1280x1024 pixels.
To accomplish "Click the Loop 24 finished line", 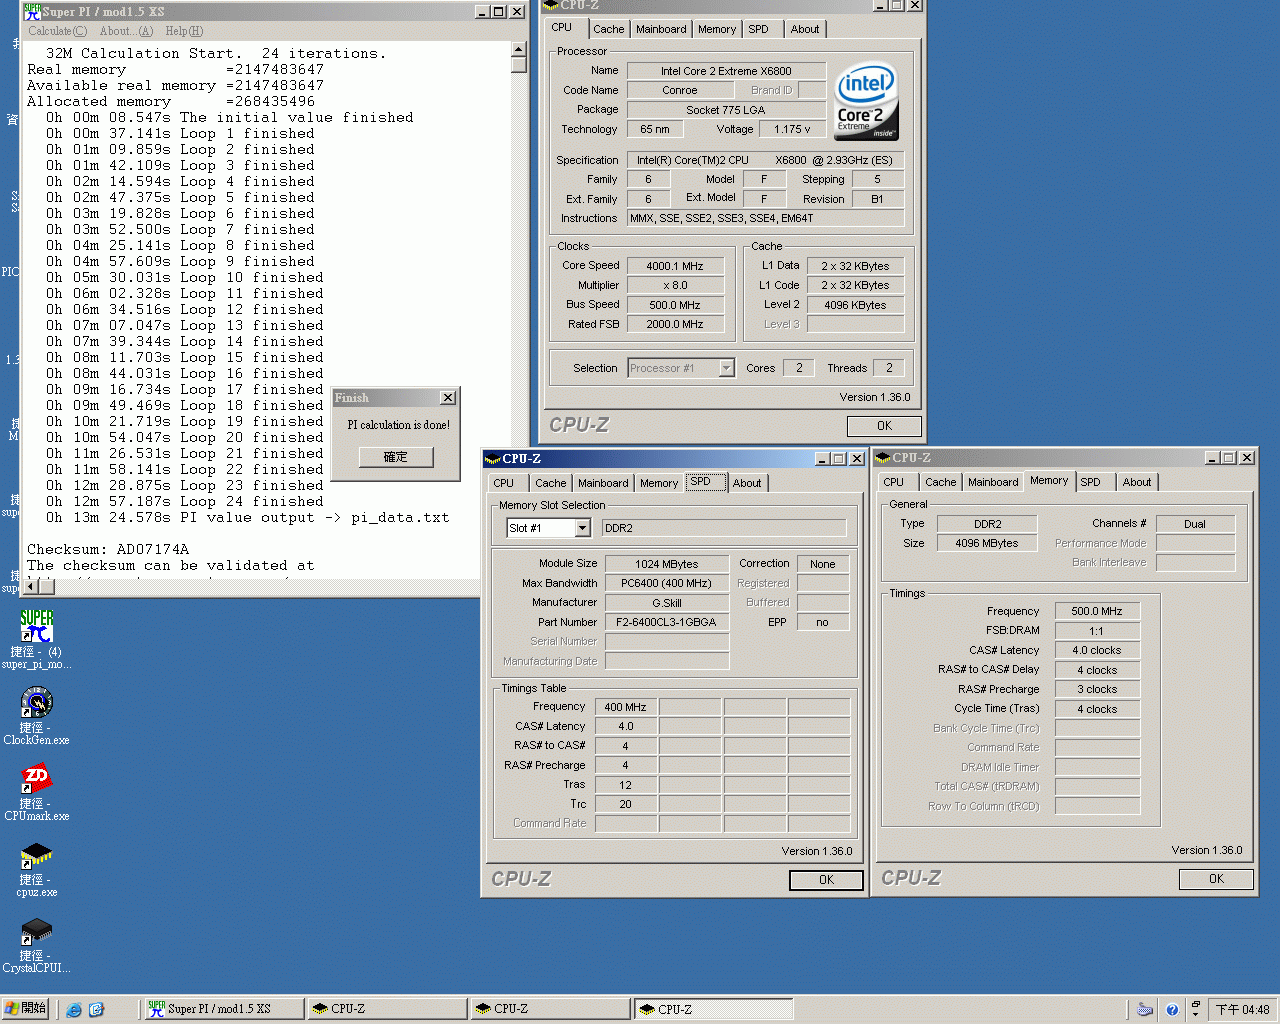I will pos(184,502).
